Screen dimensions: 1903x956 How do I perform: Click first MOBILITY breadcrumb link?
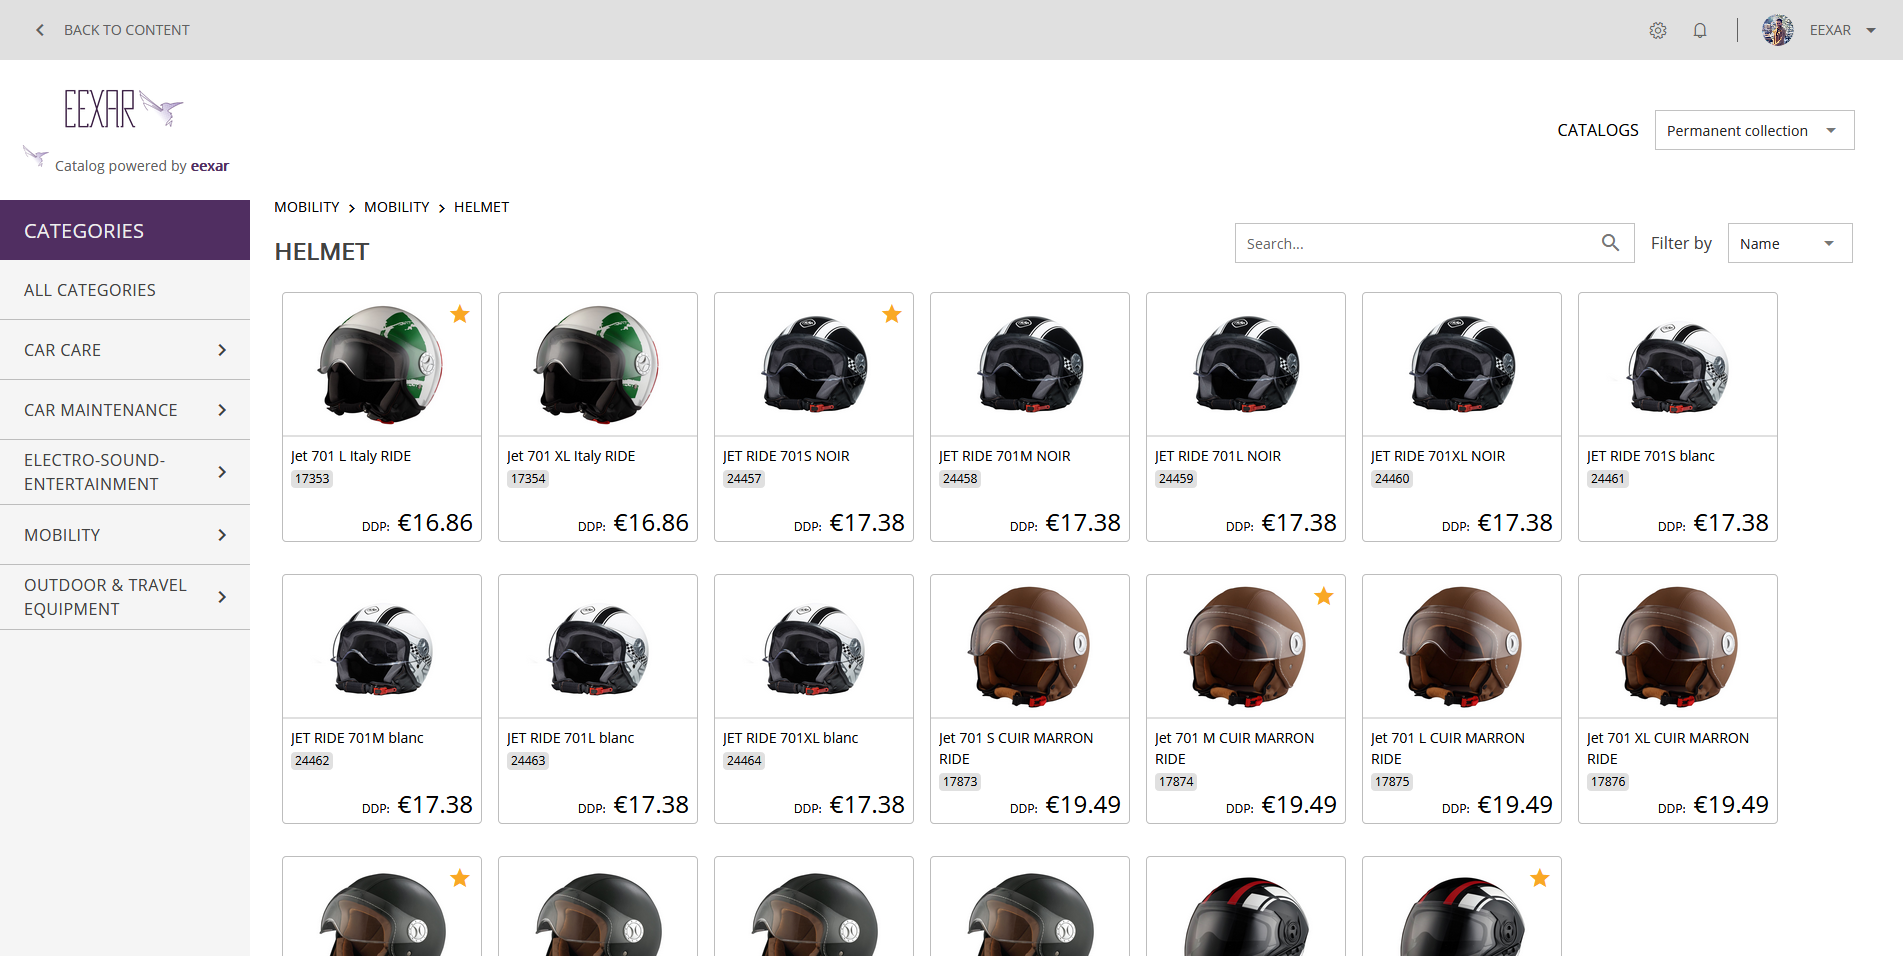[x=307, y=207]
